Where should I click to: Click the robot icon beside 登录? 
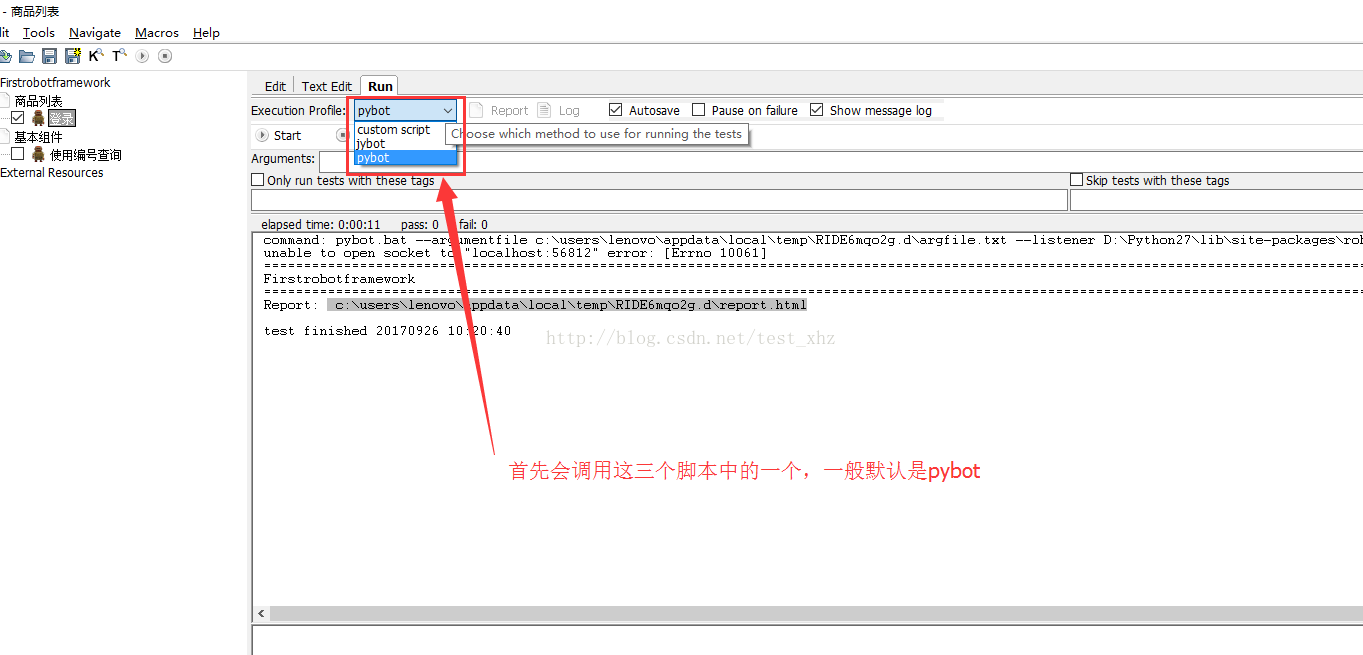38,118
